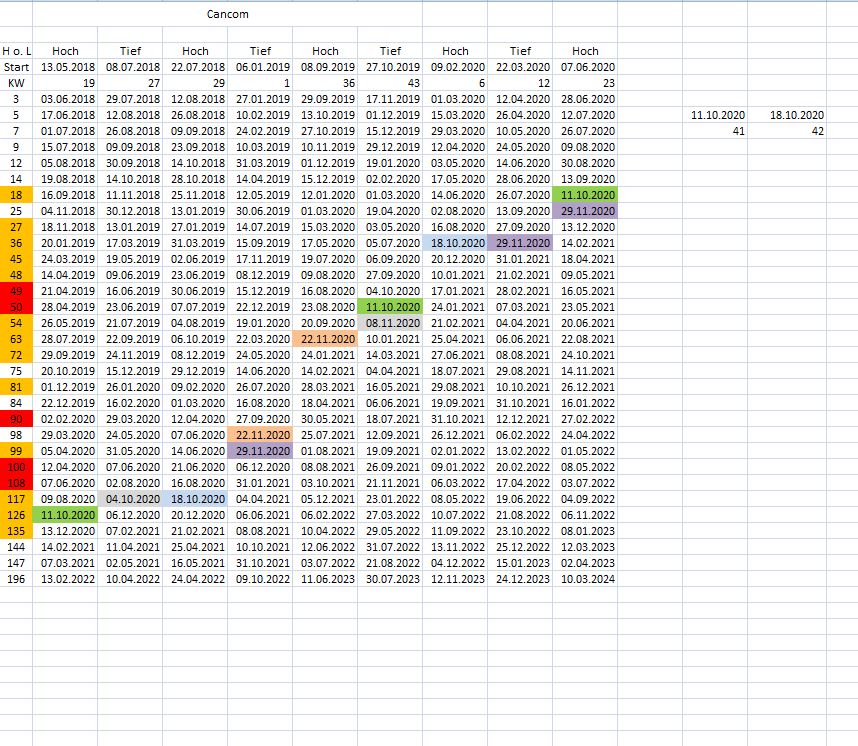Select orange row label 63
Image resolution: width=858 pixels, height=746 pixels.
click(16, 339)
